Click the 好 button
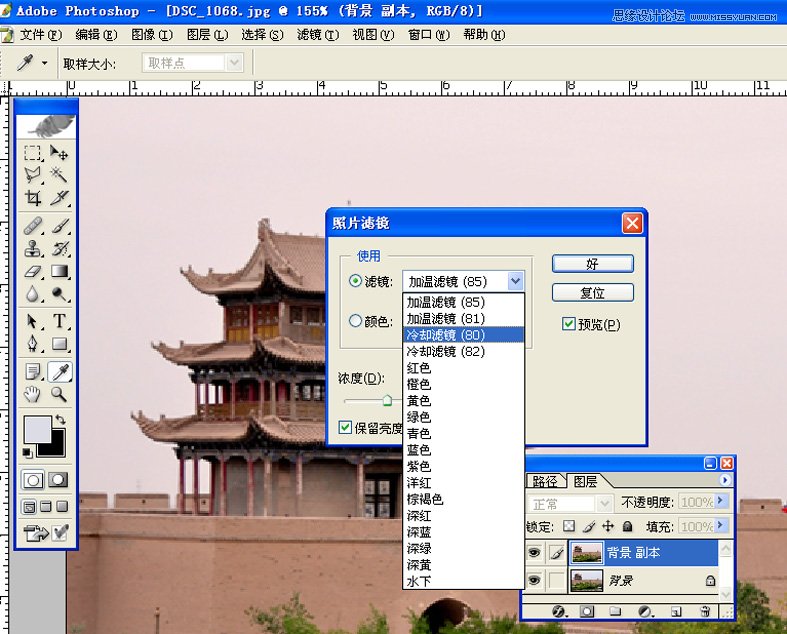The image size is (787, 634). 593,264
